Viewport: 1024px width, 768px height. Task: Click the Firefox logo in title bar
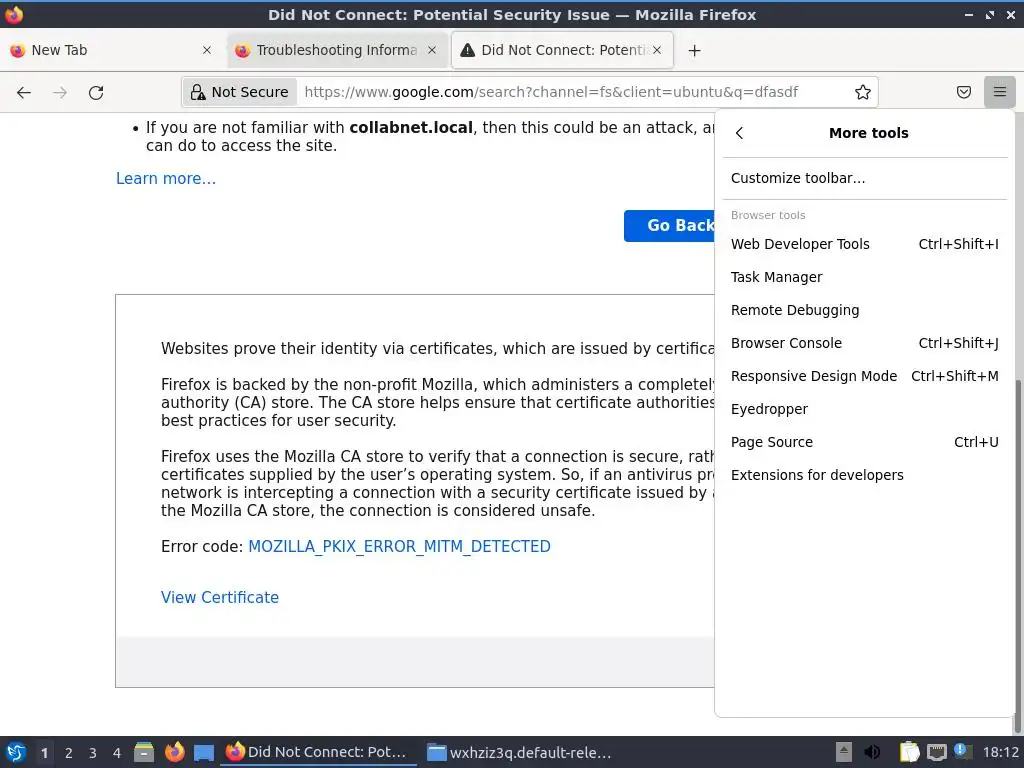click(14, 14)
